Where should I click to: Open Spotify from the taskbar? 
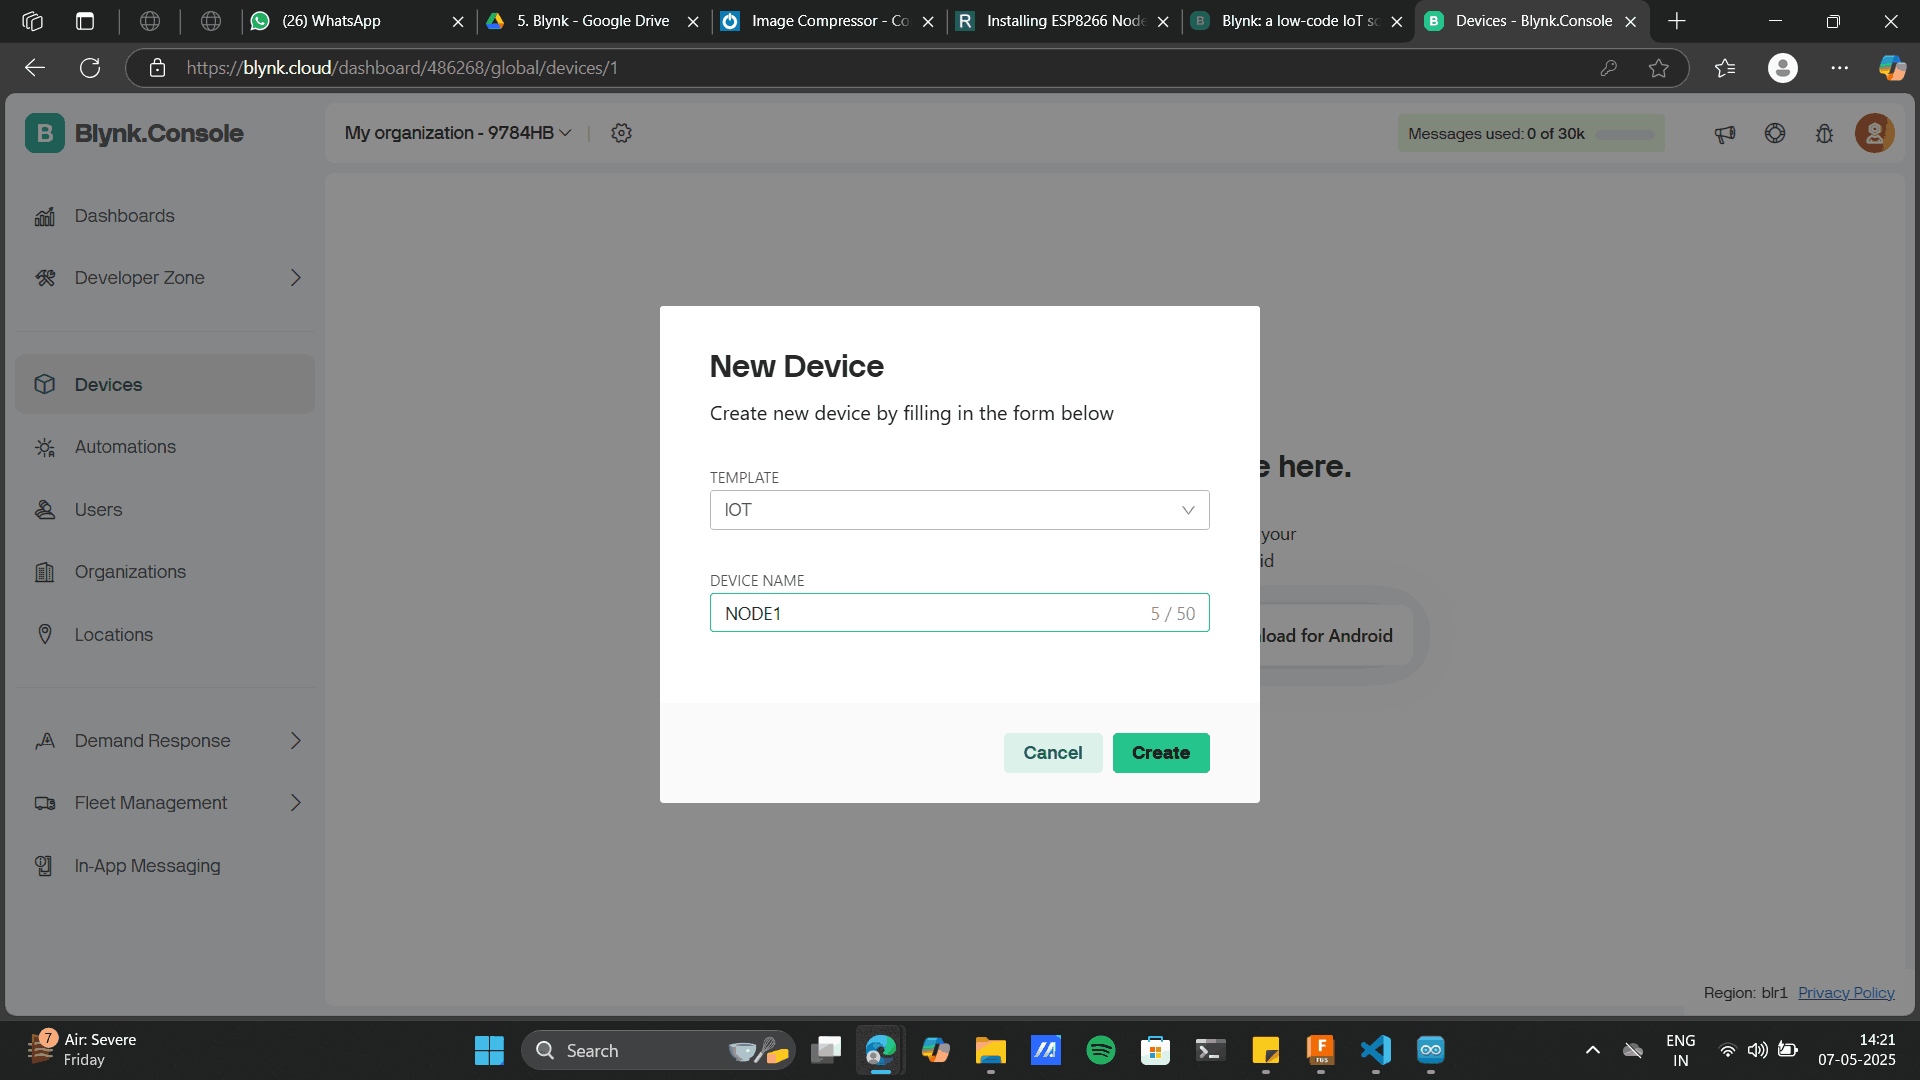point(1101,1050)
